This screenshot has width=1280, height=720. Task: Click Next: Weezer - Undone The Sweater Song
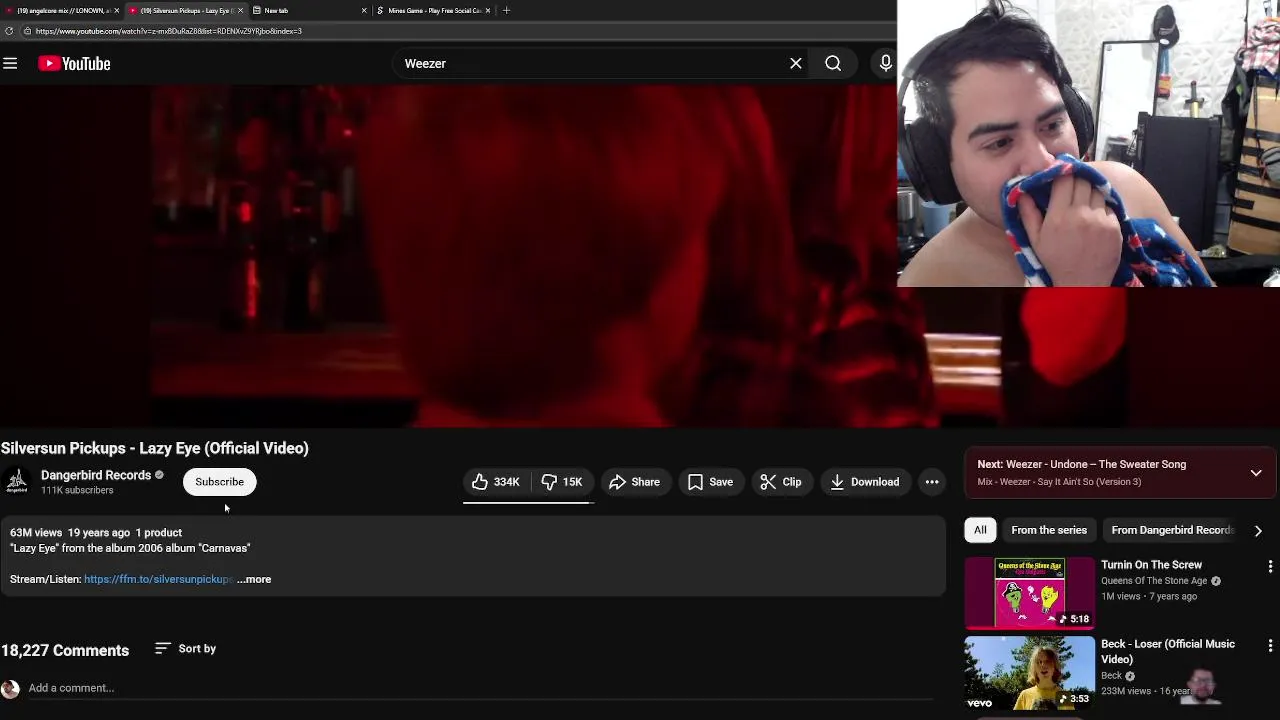pyautogui.click(x=1081, y=464)
